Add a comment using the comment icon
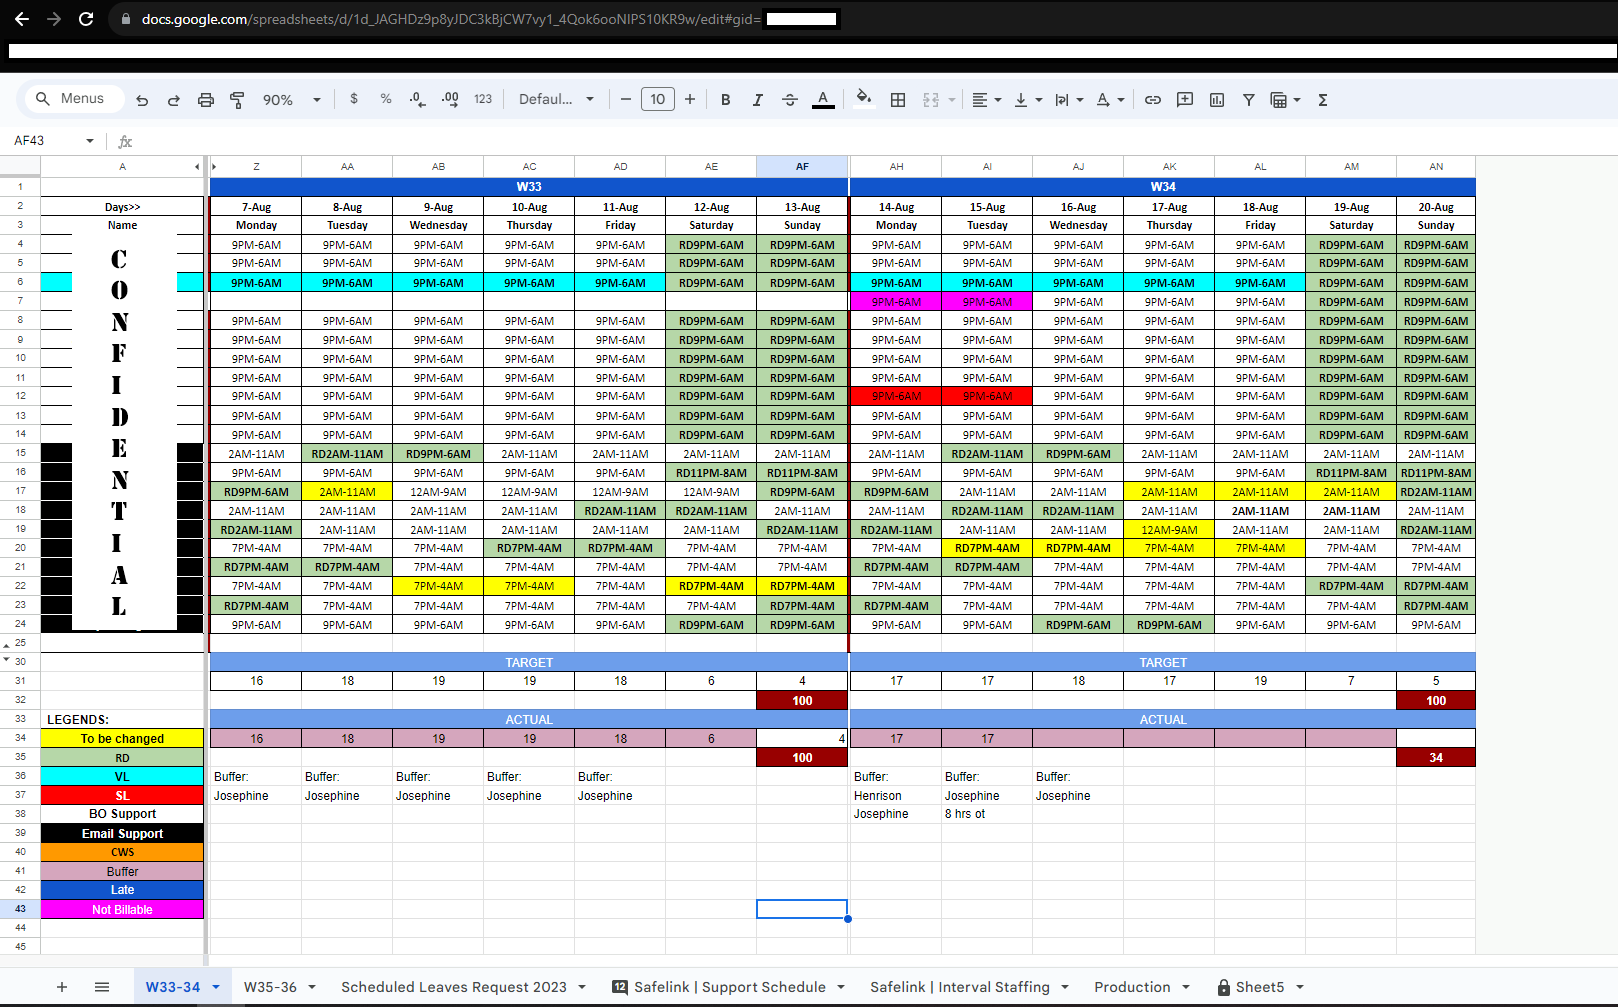Screen dimensions: 1618x1007 point(1185,100)
